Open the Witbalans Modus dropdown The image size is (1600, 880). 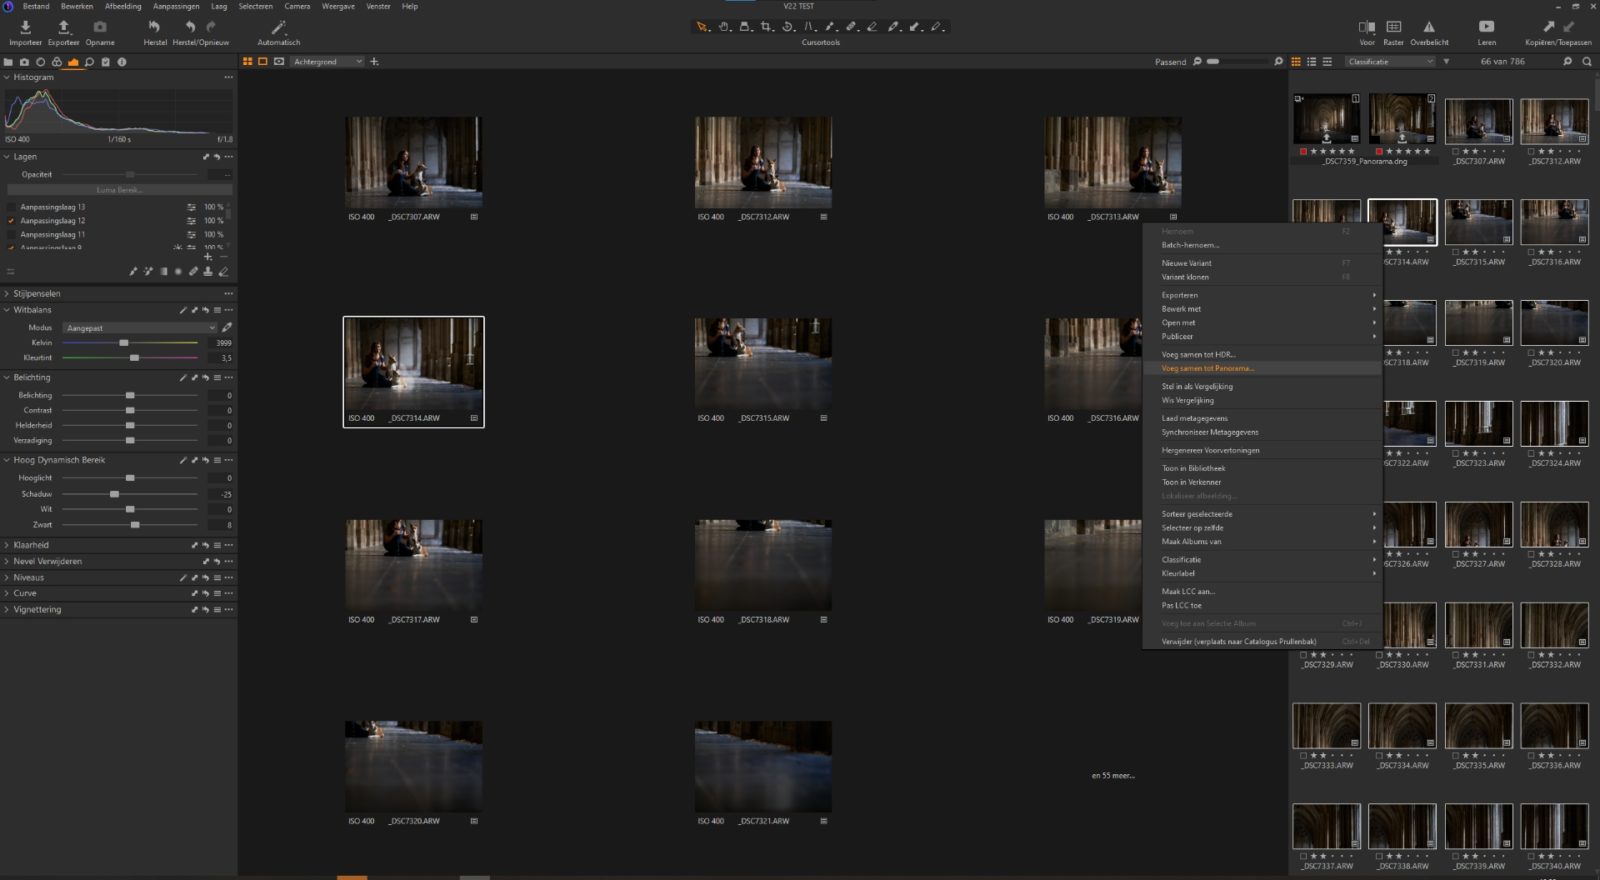[x=140, y=328]
